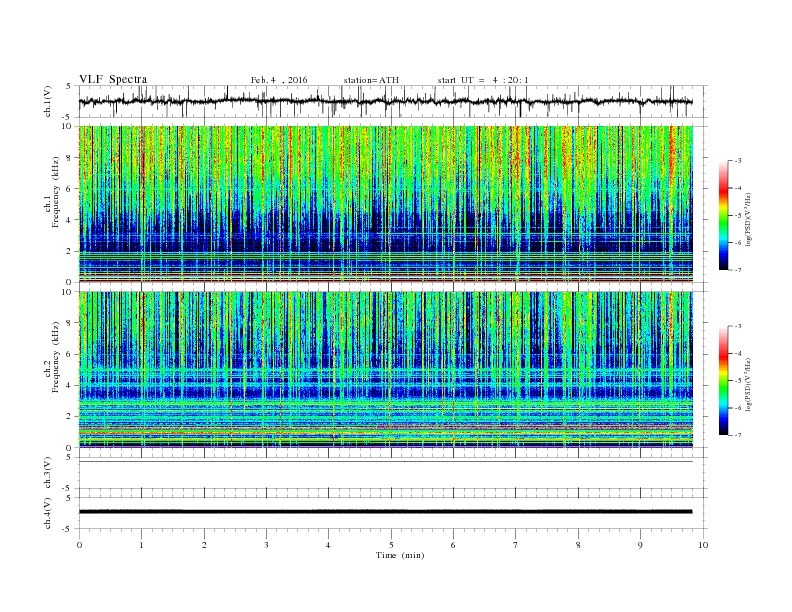Click the '-5' tick on ch.3(V) axis

[68, 488]
